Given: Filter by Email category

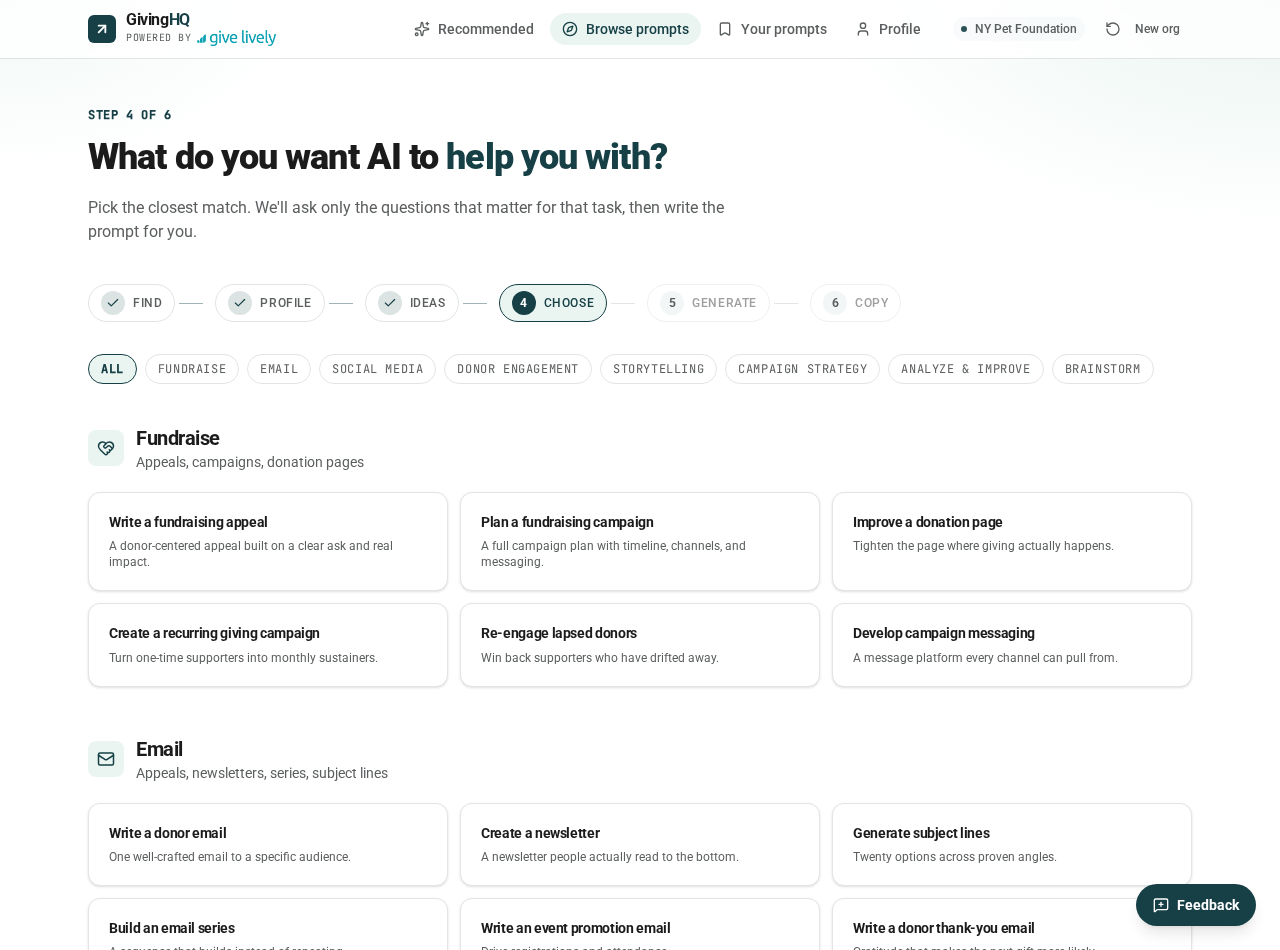Looking at the screenshot, I should (x=279, y=369).
